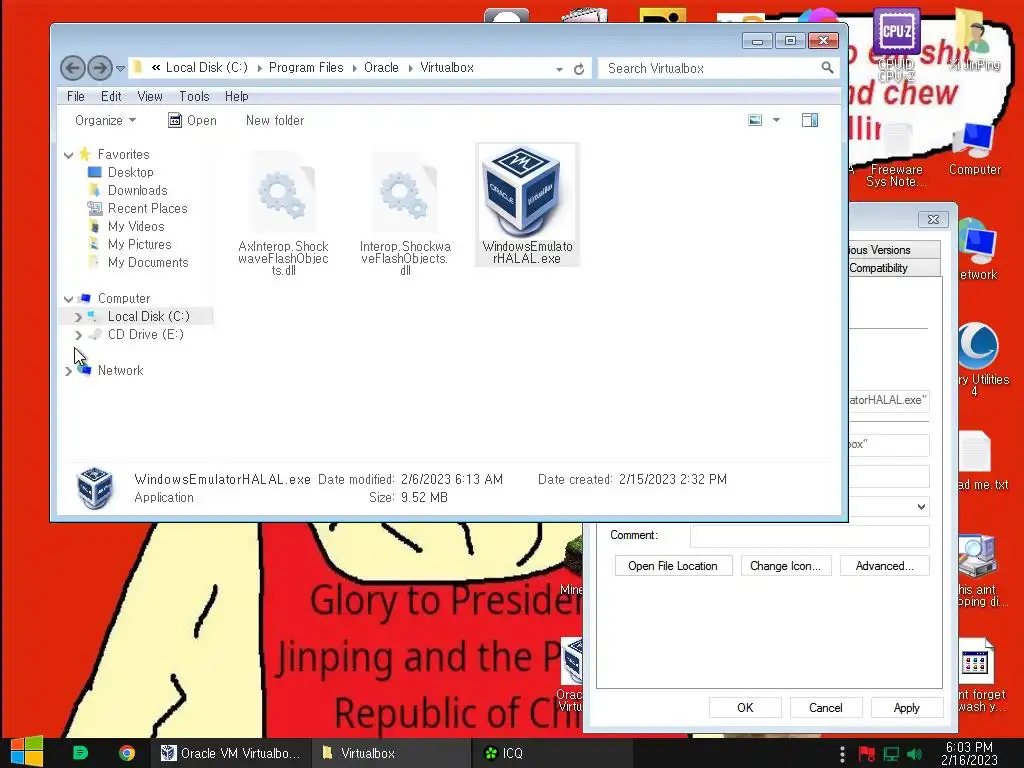The image size is (1024, 768).
Task: Click Advanced... in Properties dialog
Action: (x=884, y=566)
